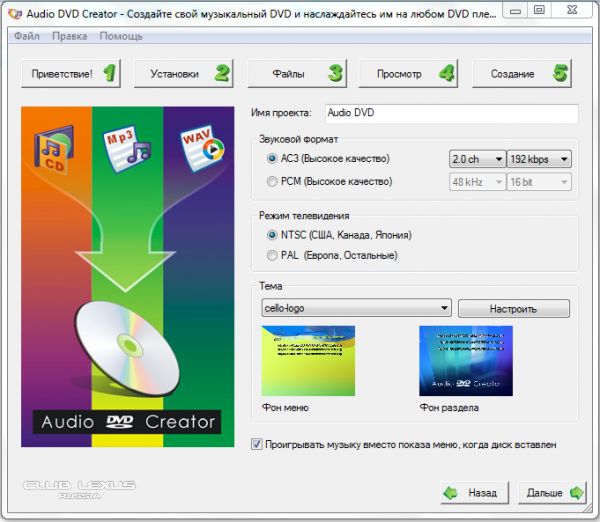Minimize the Audio DVD Creator window
This screenshot has height=522, width=600.
pyautogui.click(x=515, y=11)
